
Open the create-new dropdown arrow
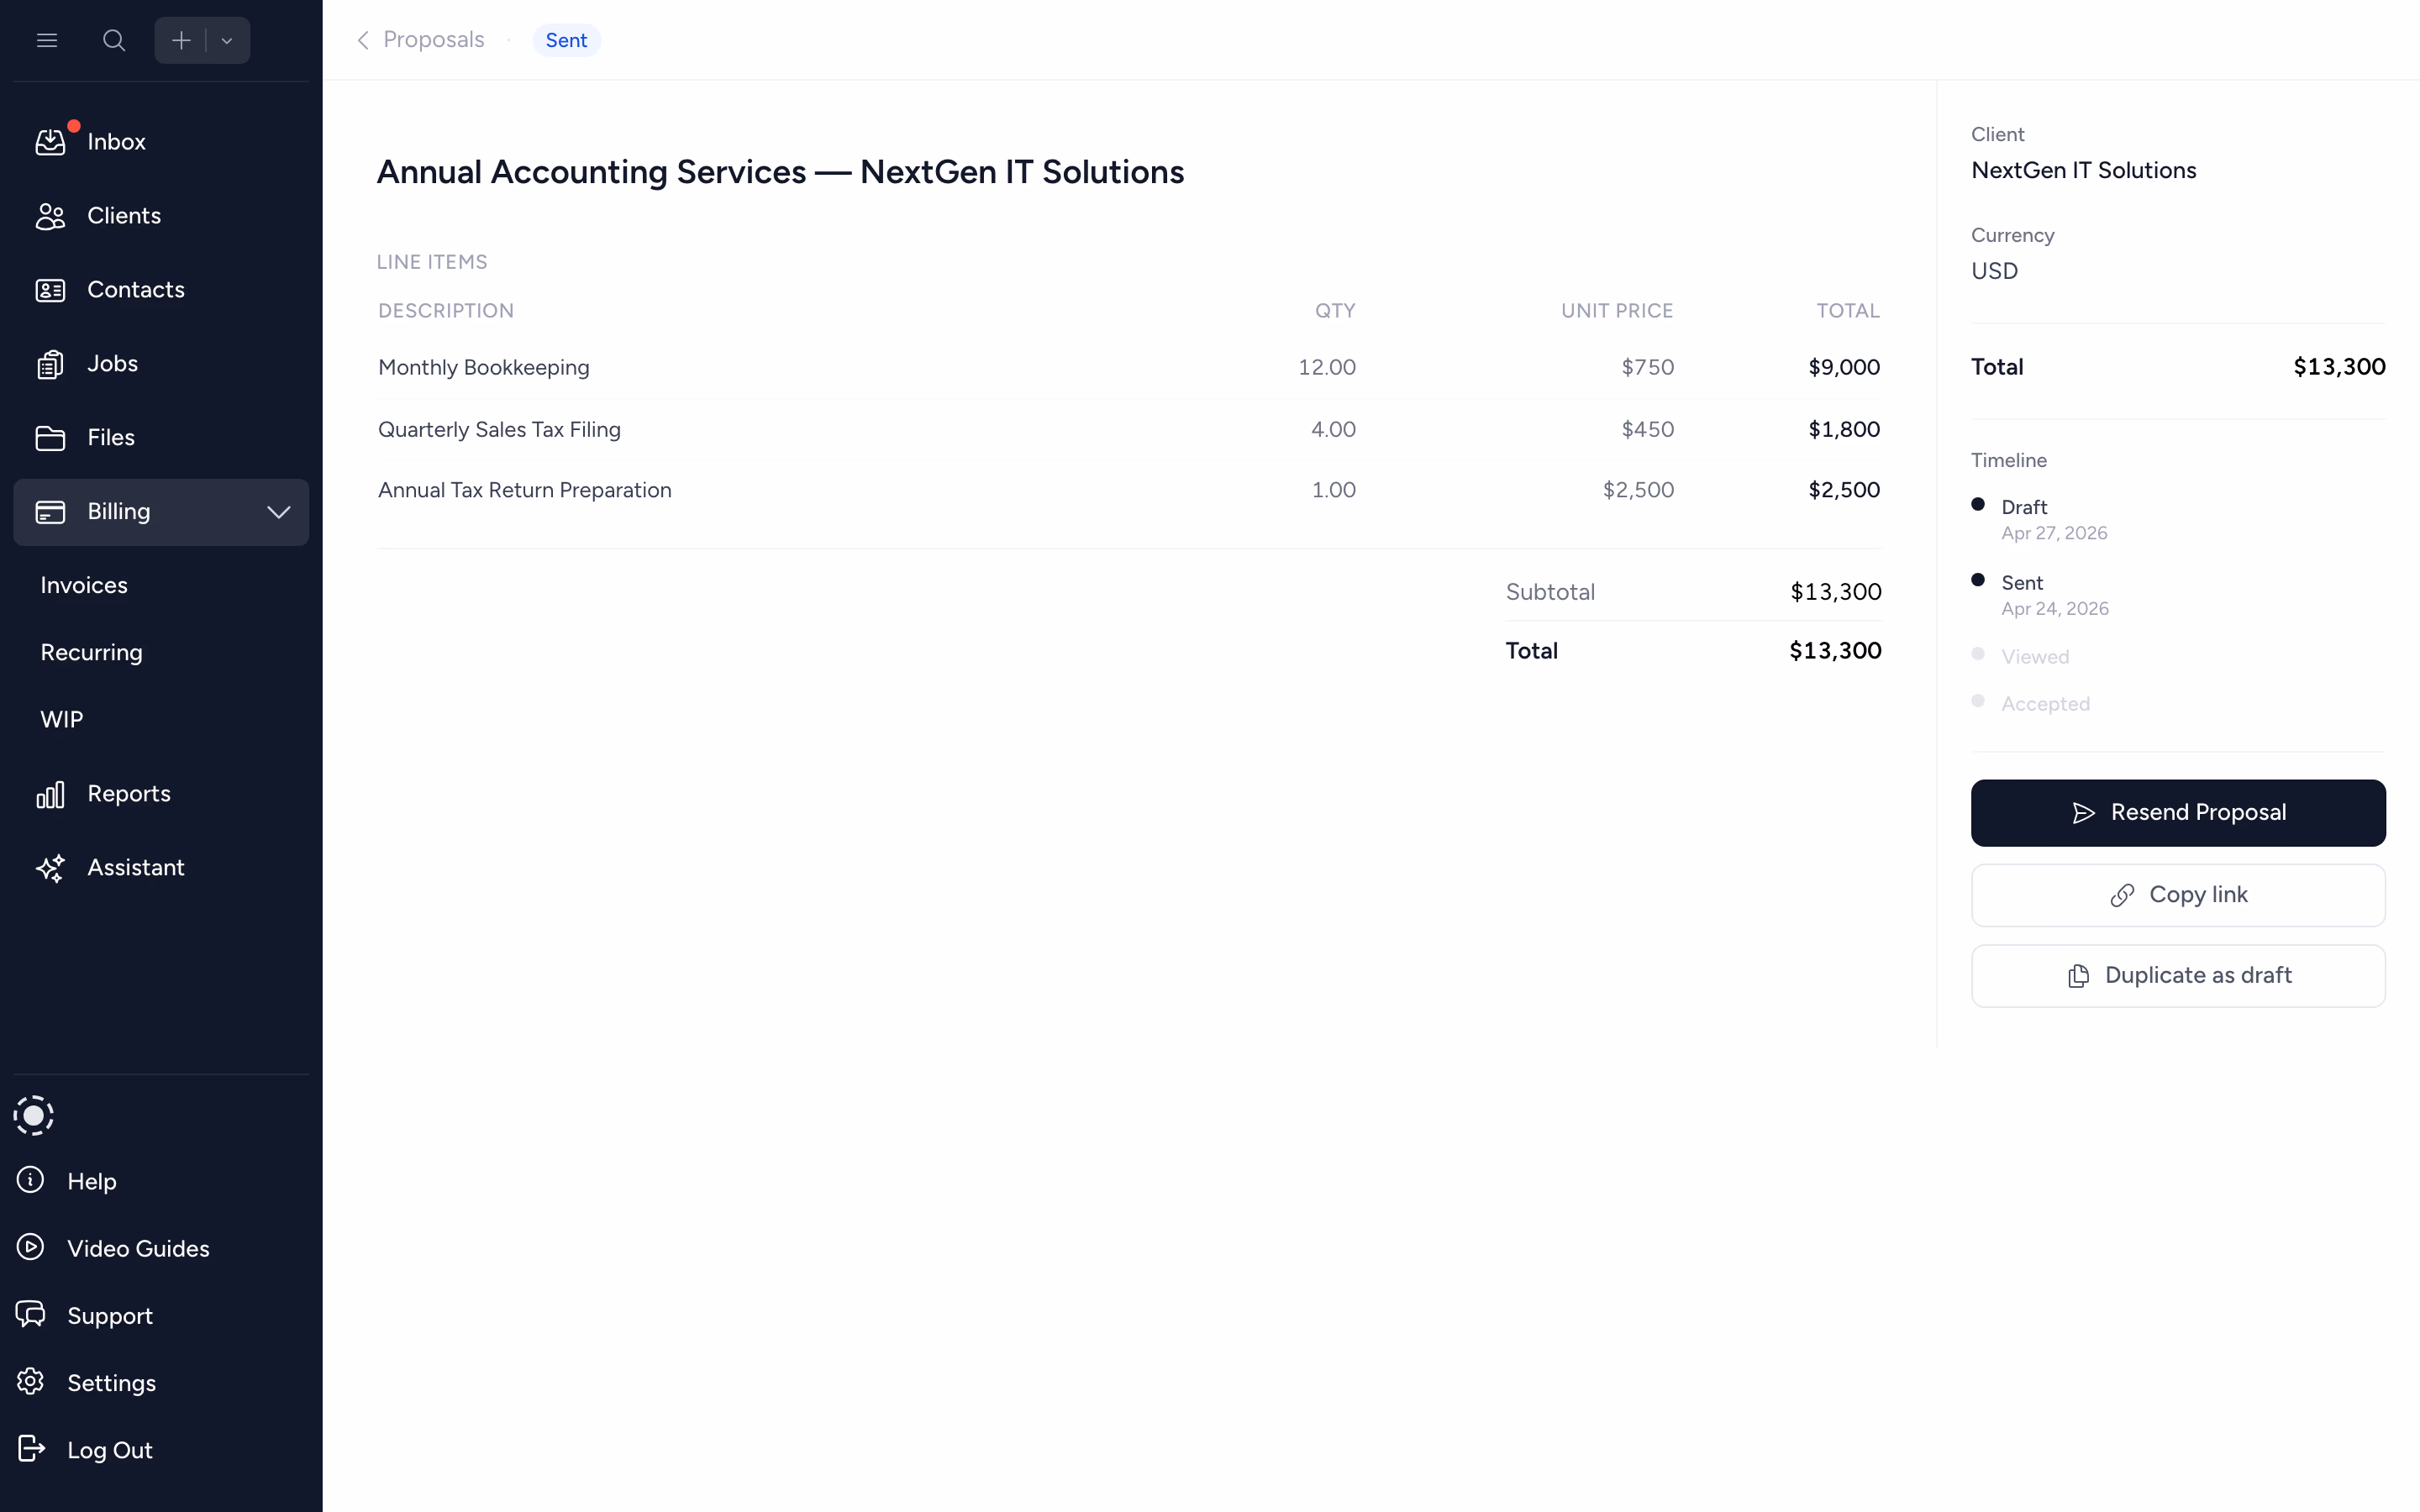227,41
